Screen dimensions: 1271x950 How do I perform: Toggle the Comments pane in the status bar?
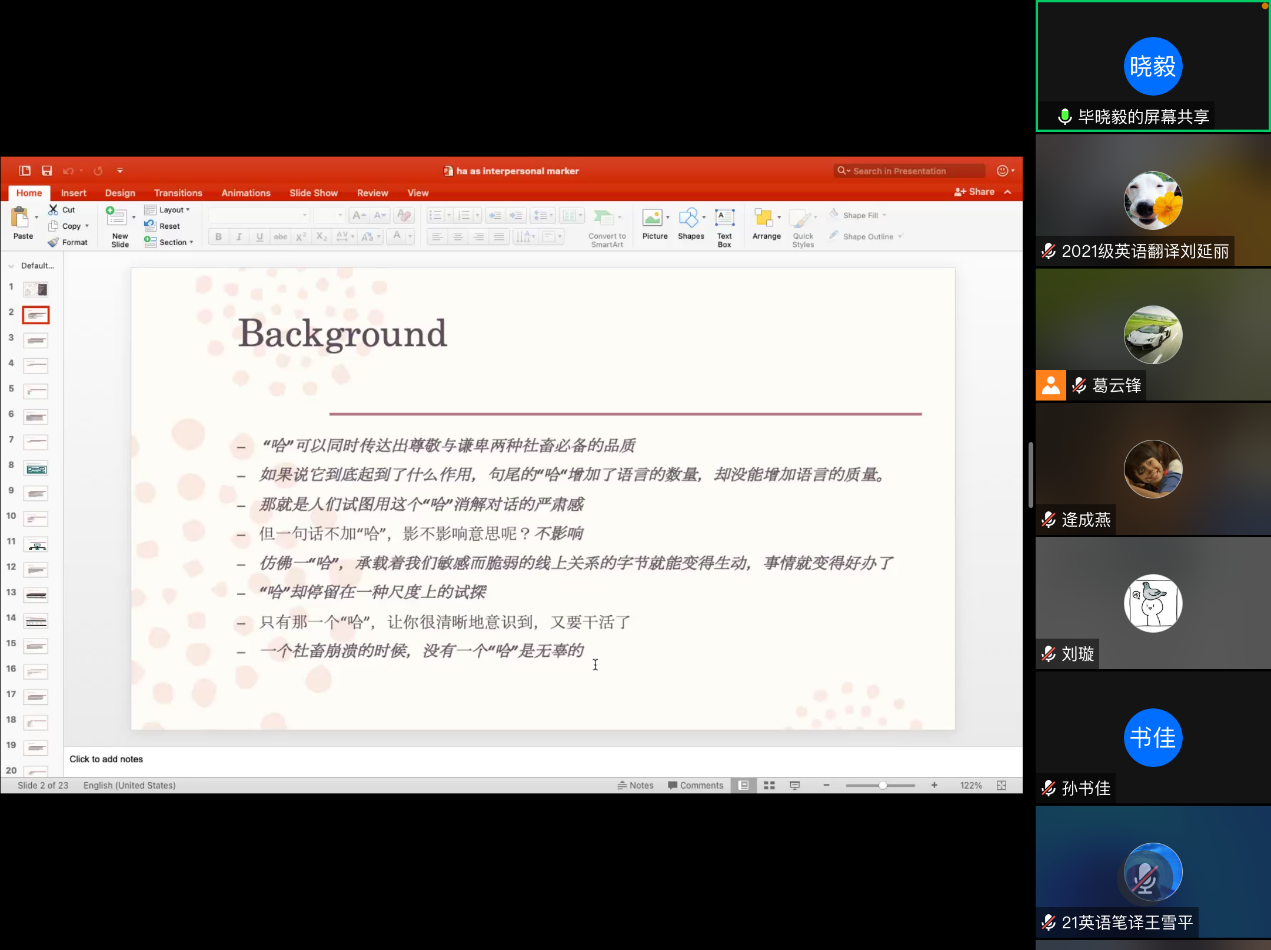click(x=695, y=785)
